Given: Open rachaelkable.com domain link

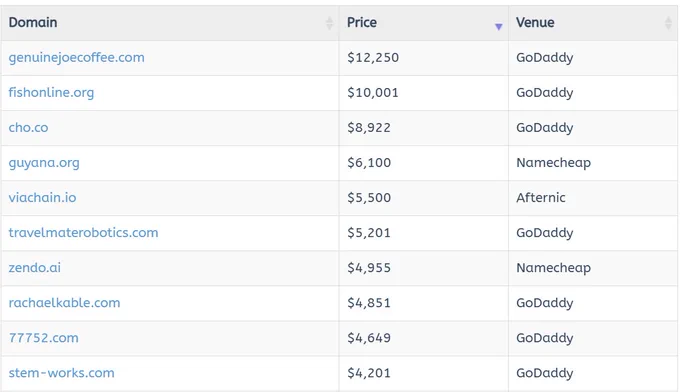Looking at the screenshot, I should tap(64, 303).
